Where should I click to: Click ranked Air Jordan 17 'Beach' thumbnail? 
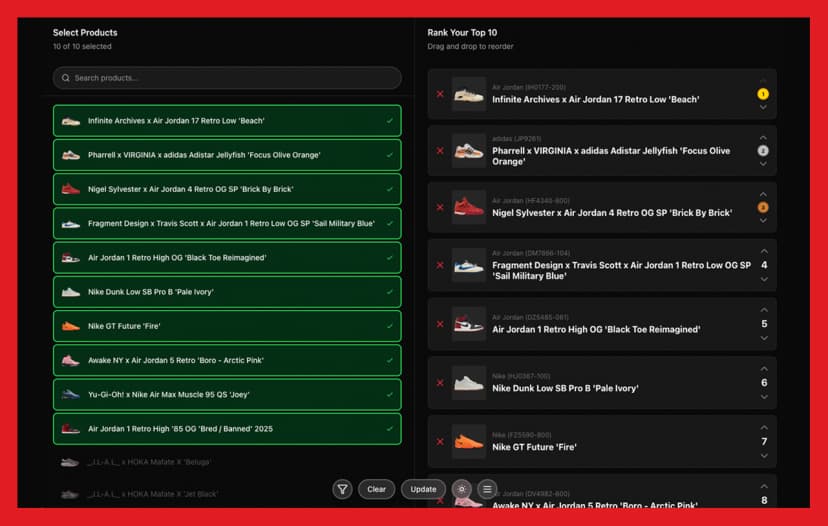tap(469, 94)
